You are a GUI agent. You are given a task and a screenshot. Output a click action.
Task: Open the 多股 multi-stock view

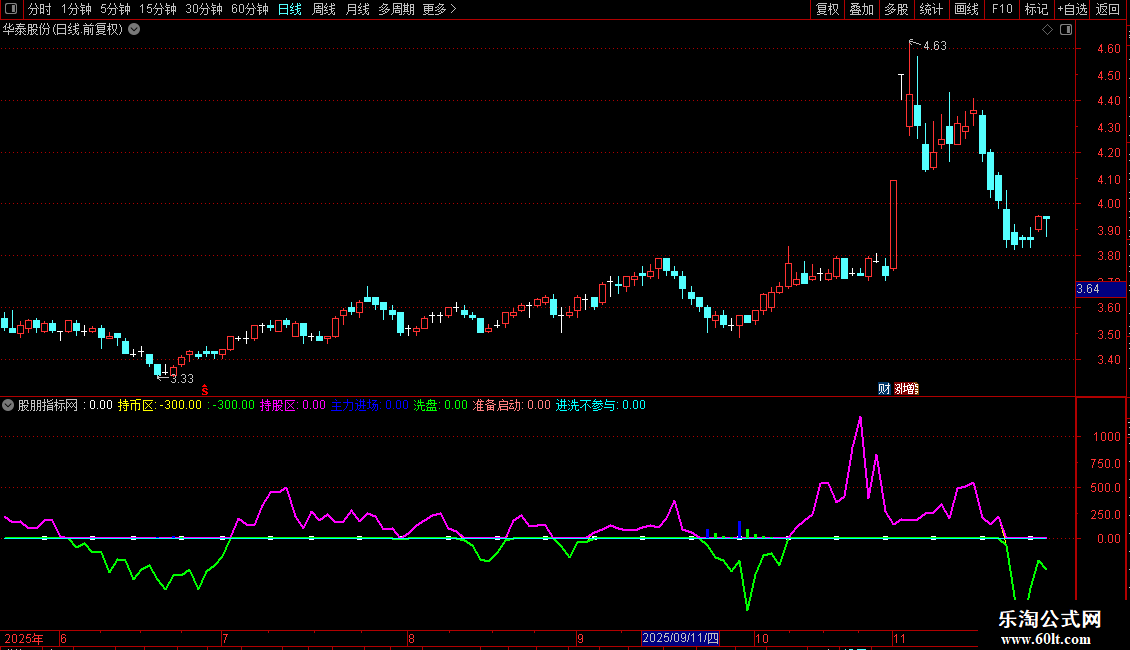[896, 9]
